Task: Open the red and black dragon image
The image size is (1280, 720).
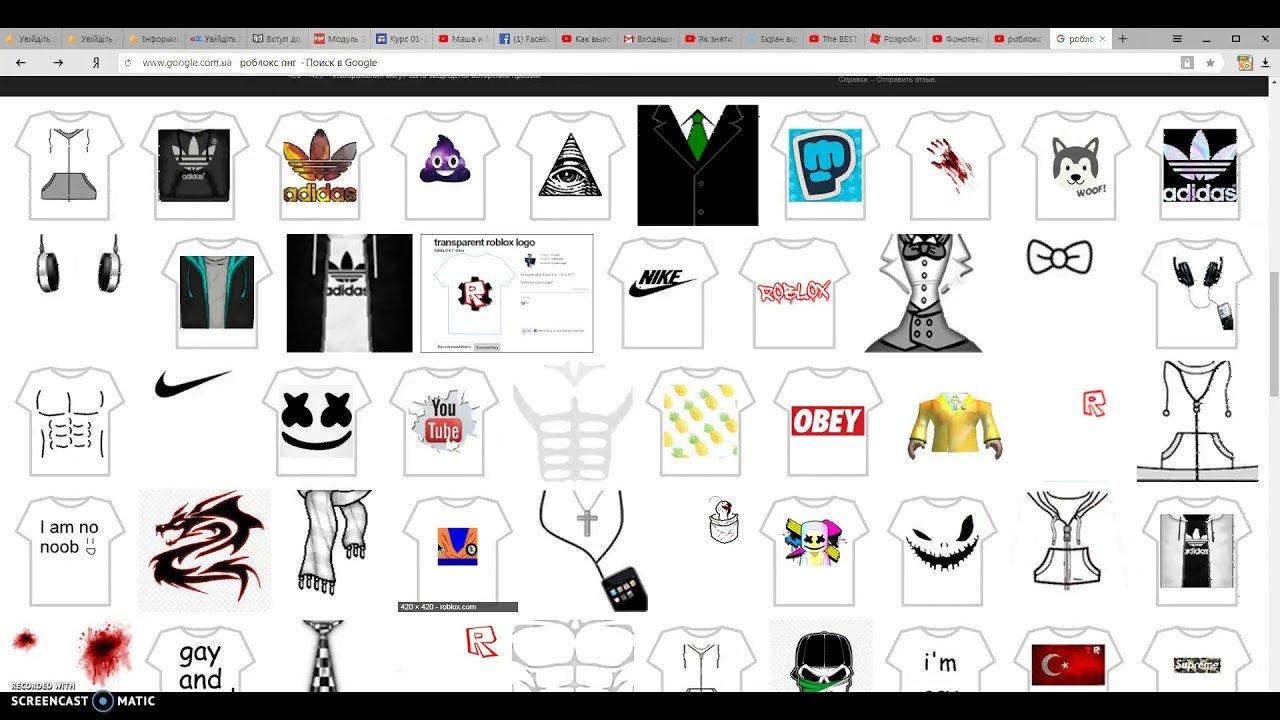Action: pyautogui.click(x=204, y=550)
